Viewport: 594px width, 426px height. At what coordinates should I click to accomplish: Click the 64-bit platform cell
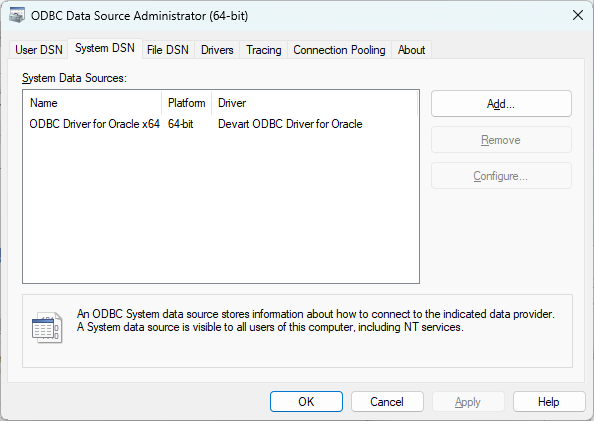[x=181, y=124]
